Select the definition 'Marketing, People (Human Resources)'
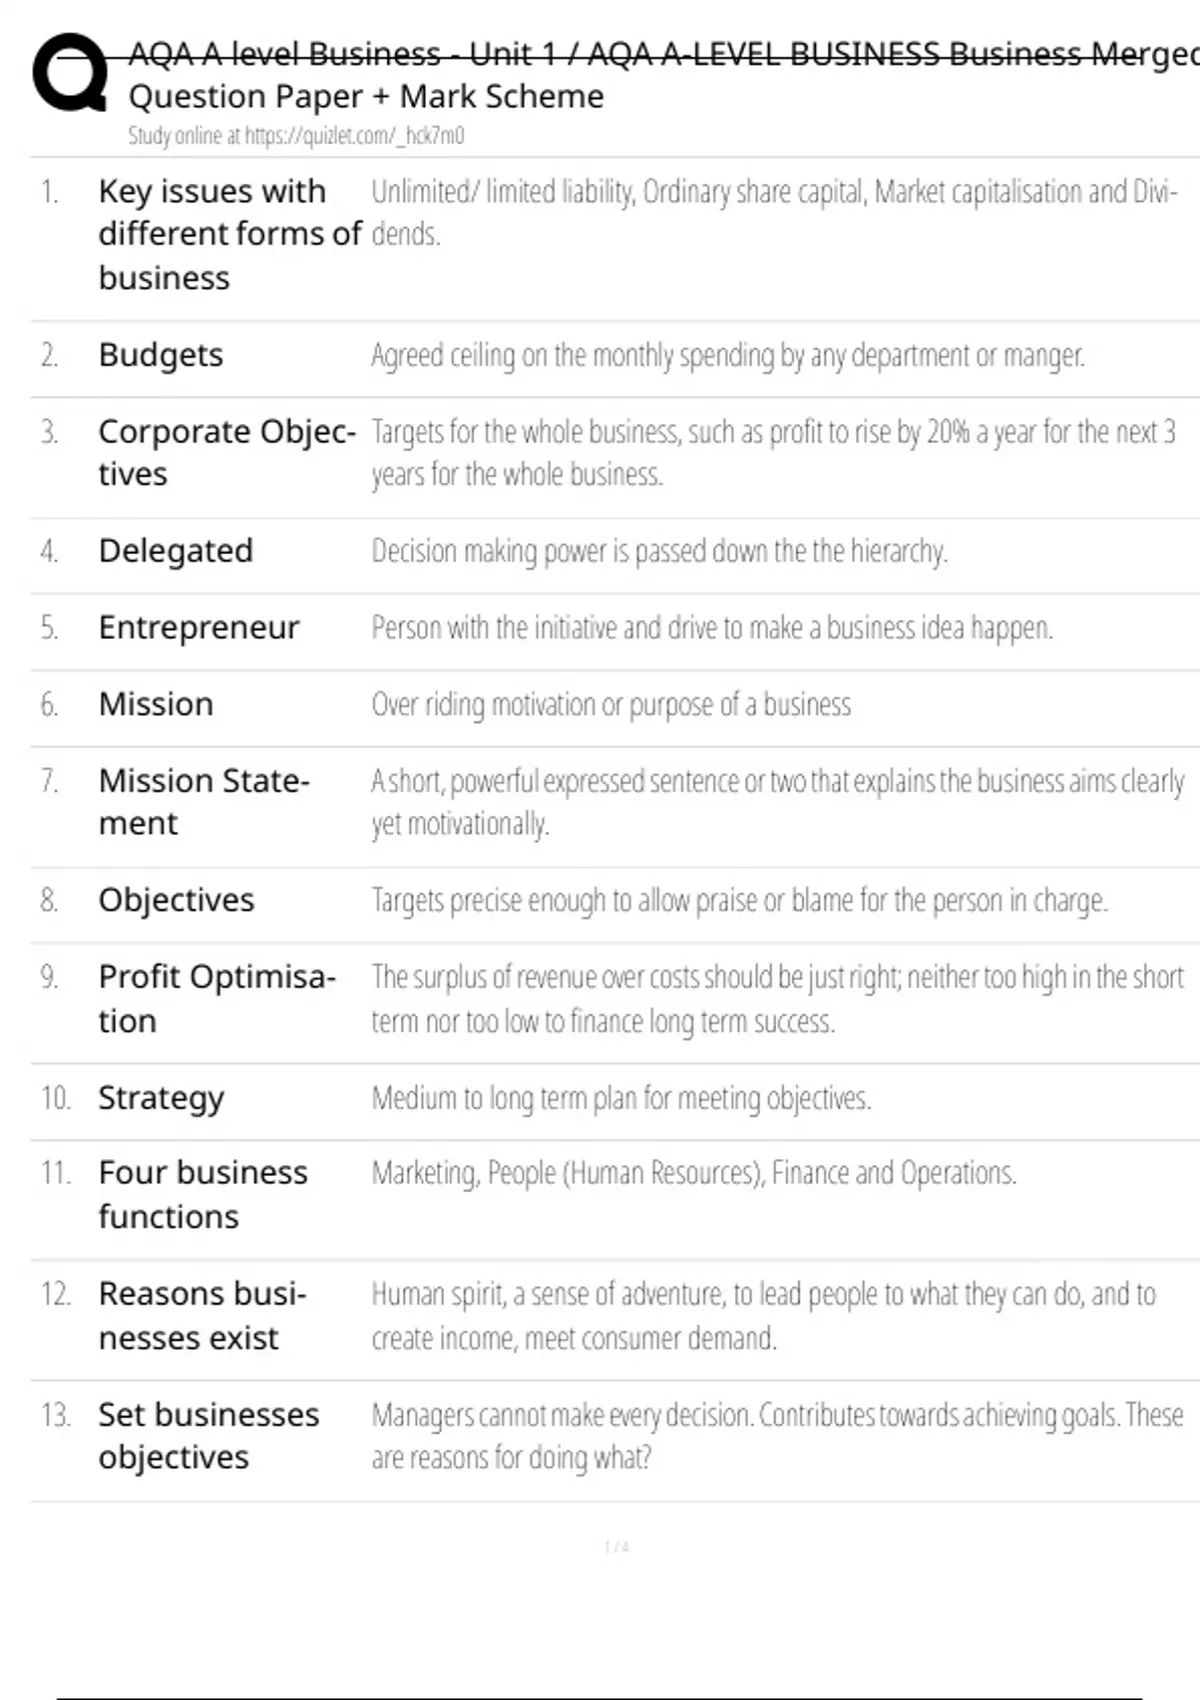Viewport: 1200px width, 1700px height. 693,1173
